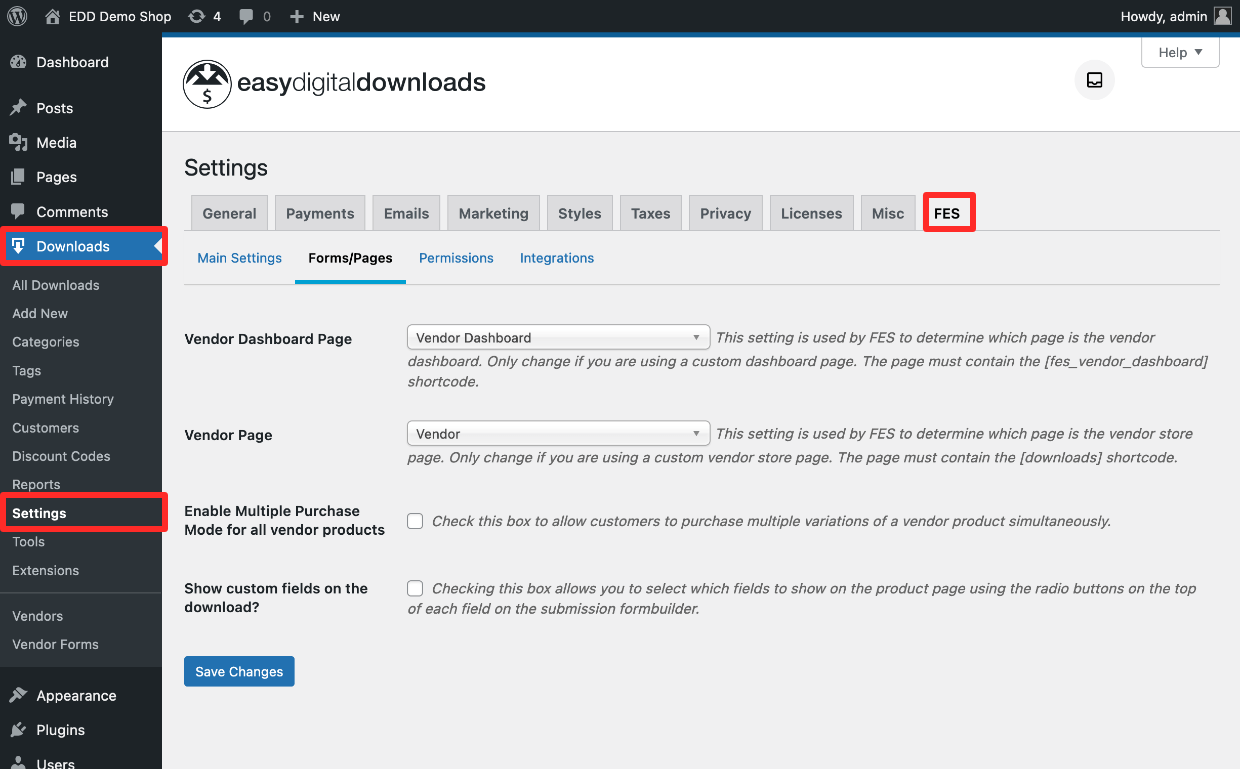This screenshot has height=769, width=1240.
Task: Go to Vendors submenu
Action: (x=38, y=616)
